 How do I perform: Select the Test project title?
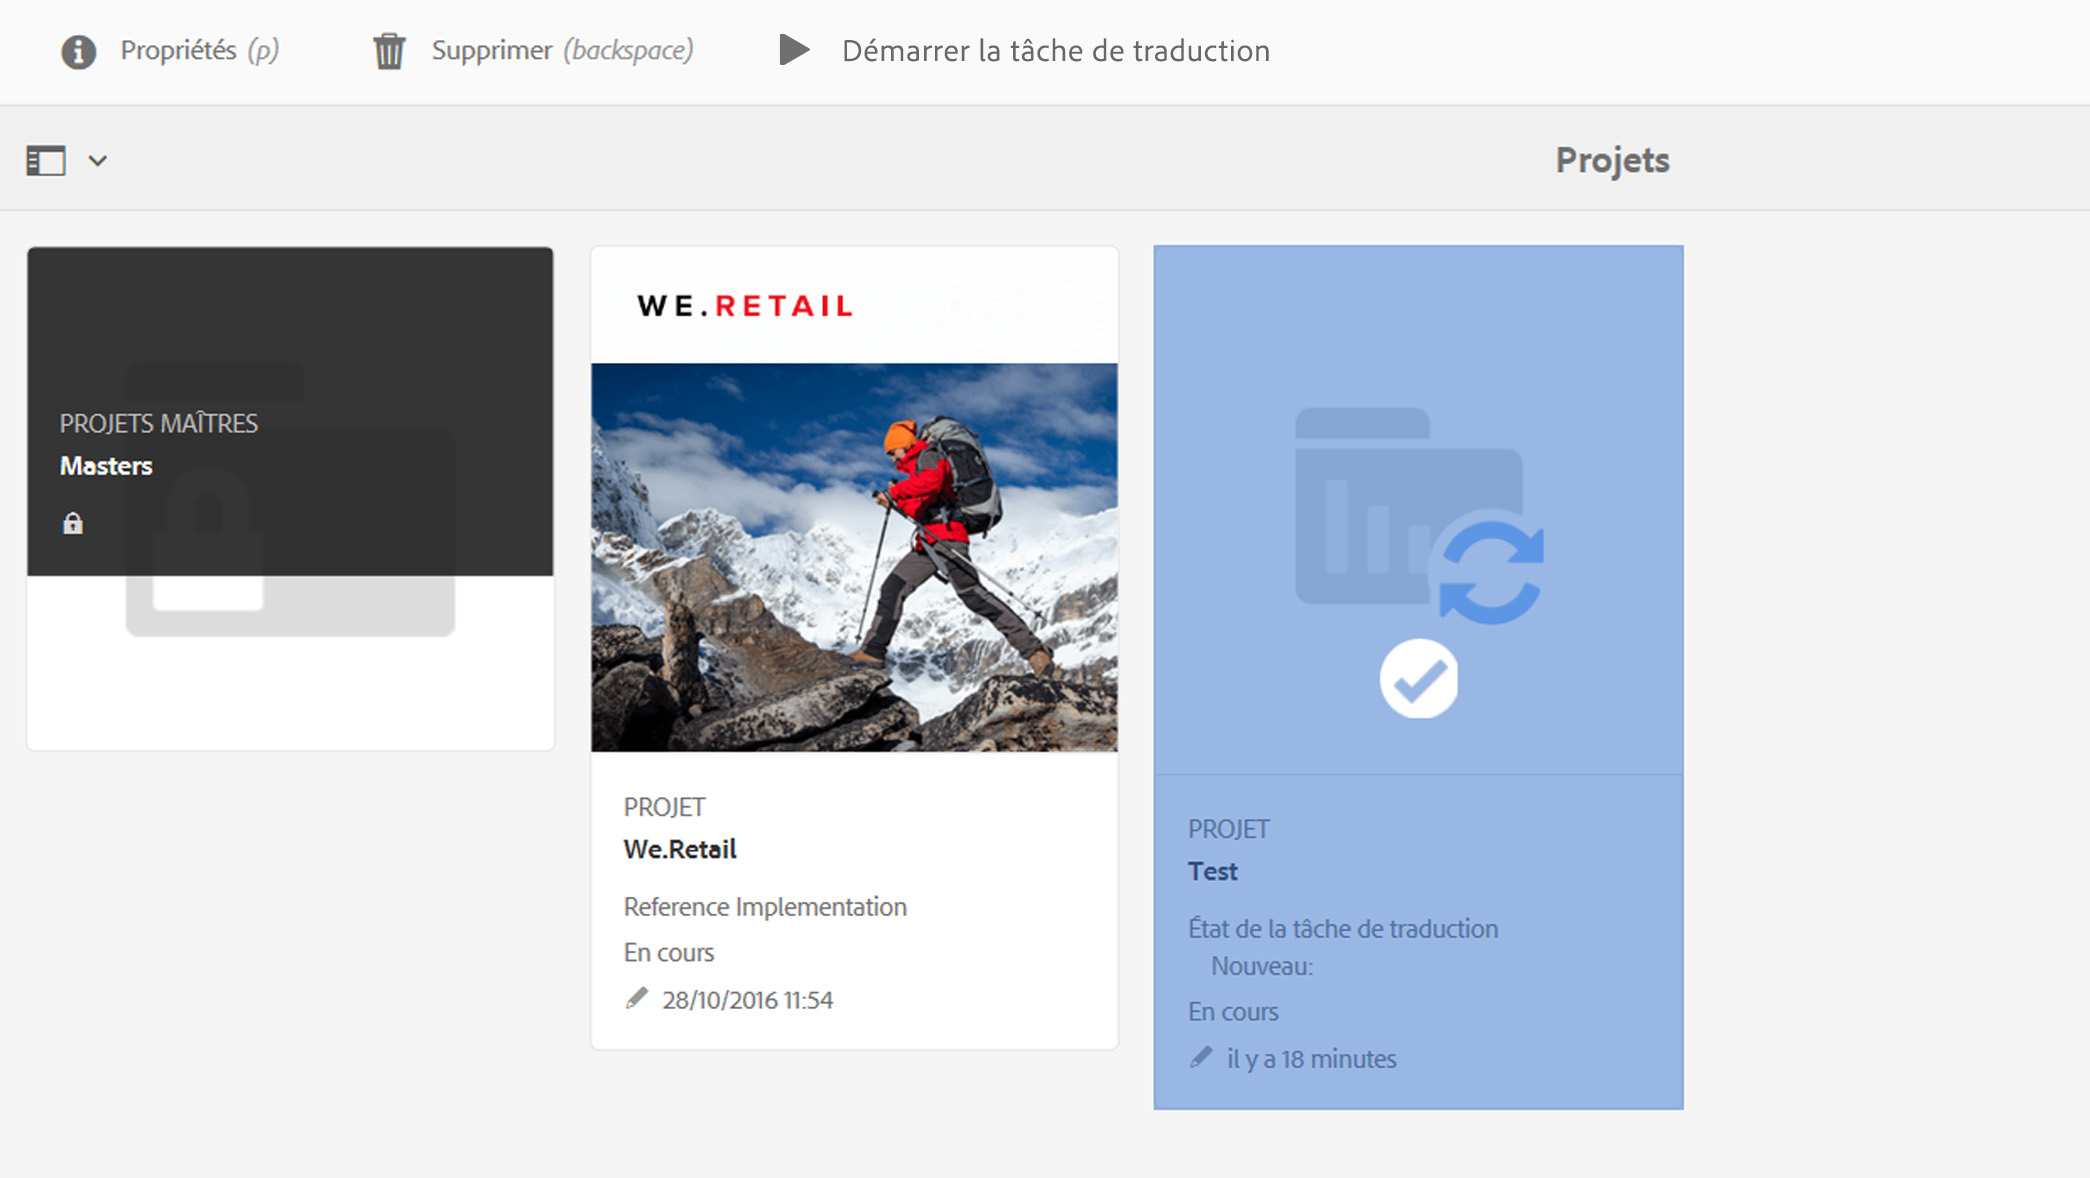(1213, 871)
